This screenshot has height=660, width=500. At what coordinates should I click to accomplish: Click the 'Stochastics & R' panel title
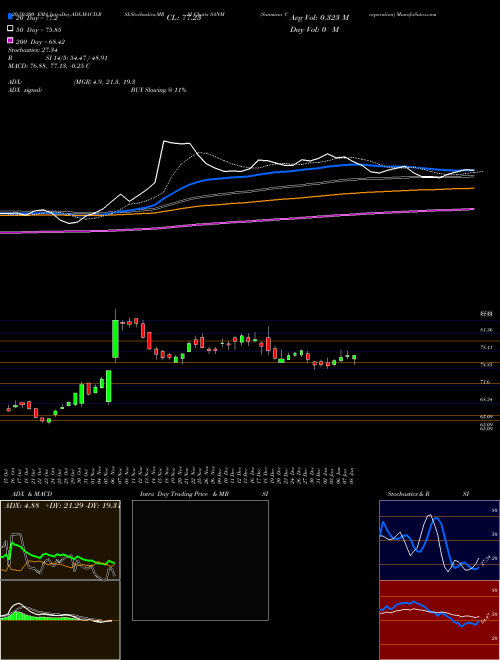tap(409, 494)
